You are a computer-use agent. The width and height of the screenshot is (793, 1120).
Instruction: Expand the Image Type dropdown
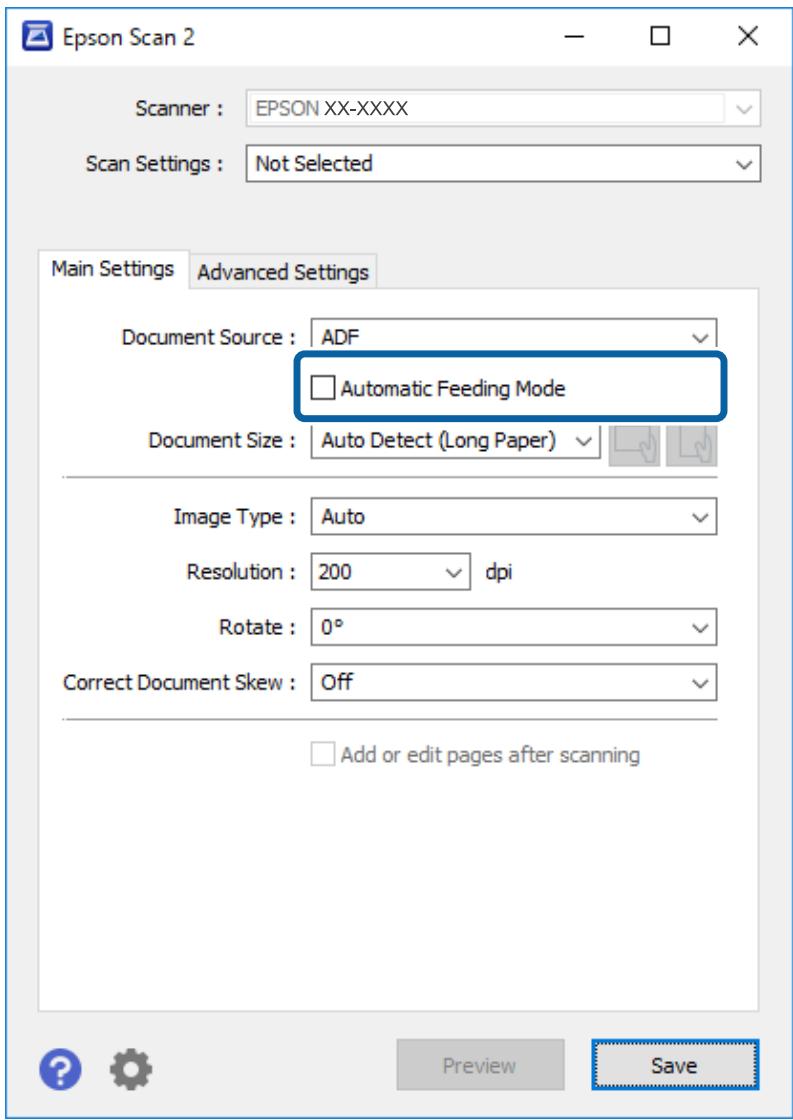[514, 516]
